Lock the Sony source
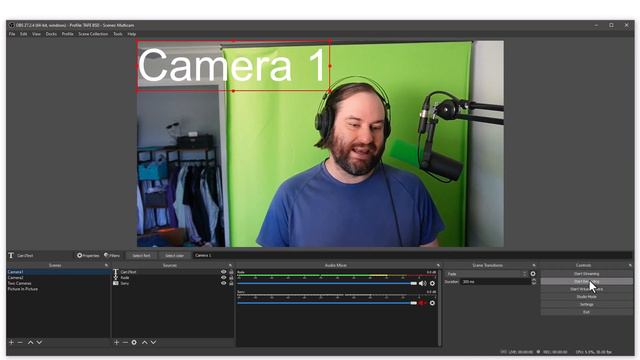Image resolution: width=640 pixels, height=360 pixels. [231, 283]
